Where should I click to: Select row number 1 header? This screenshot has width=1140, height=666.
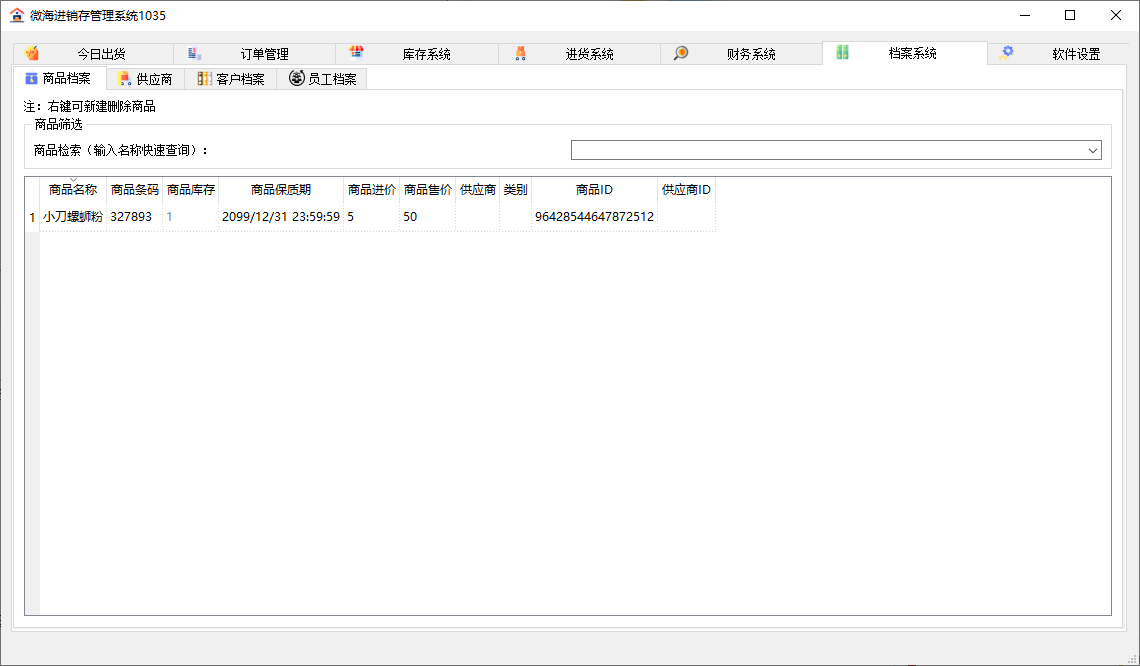tap(32, 216)
